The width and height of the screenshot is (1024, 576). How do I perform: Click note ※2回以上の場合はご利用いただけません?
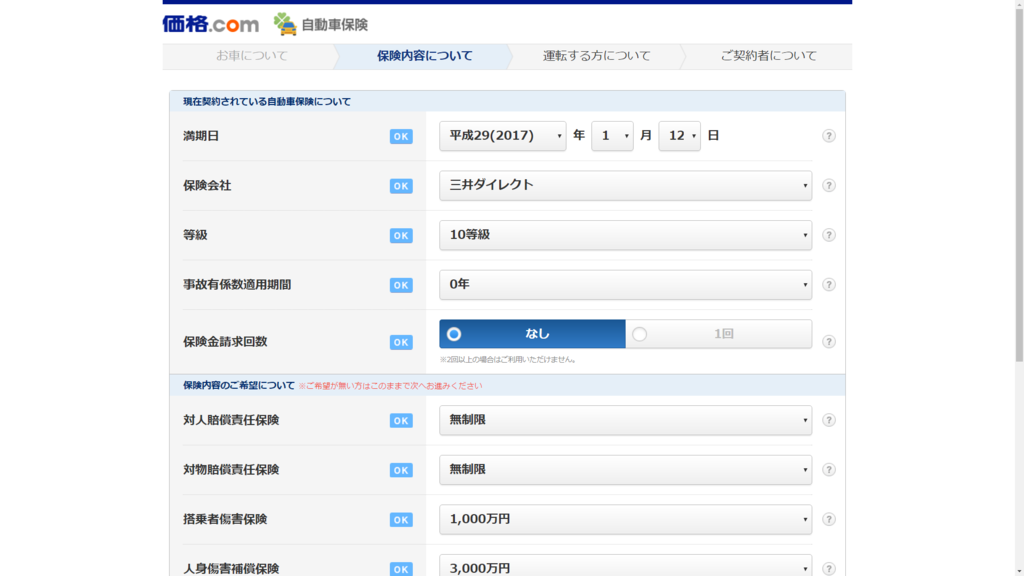[507, 359]
